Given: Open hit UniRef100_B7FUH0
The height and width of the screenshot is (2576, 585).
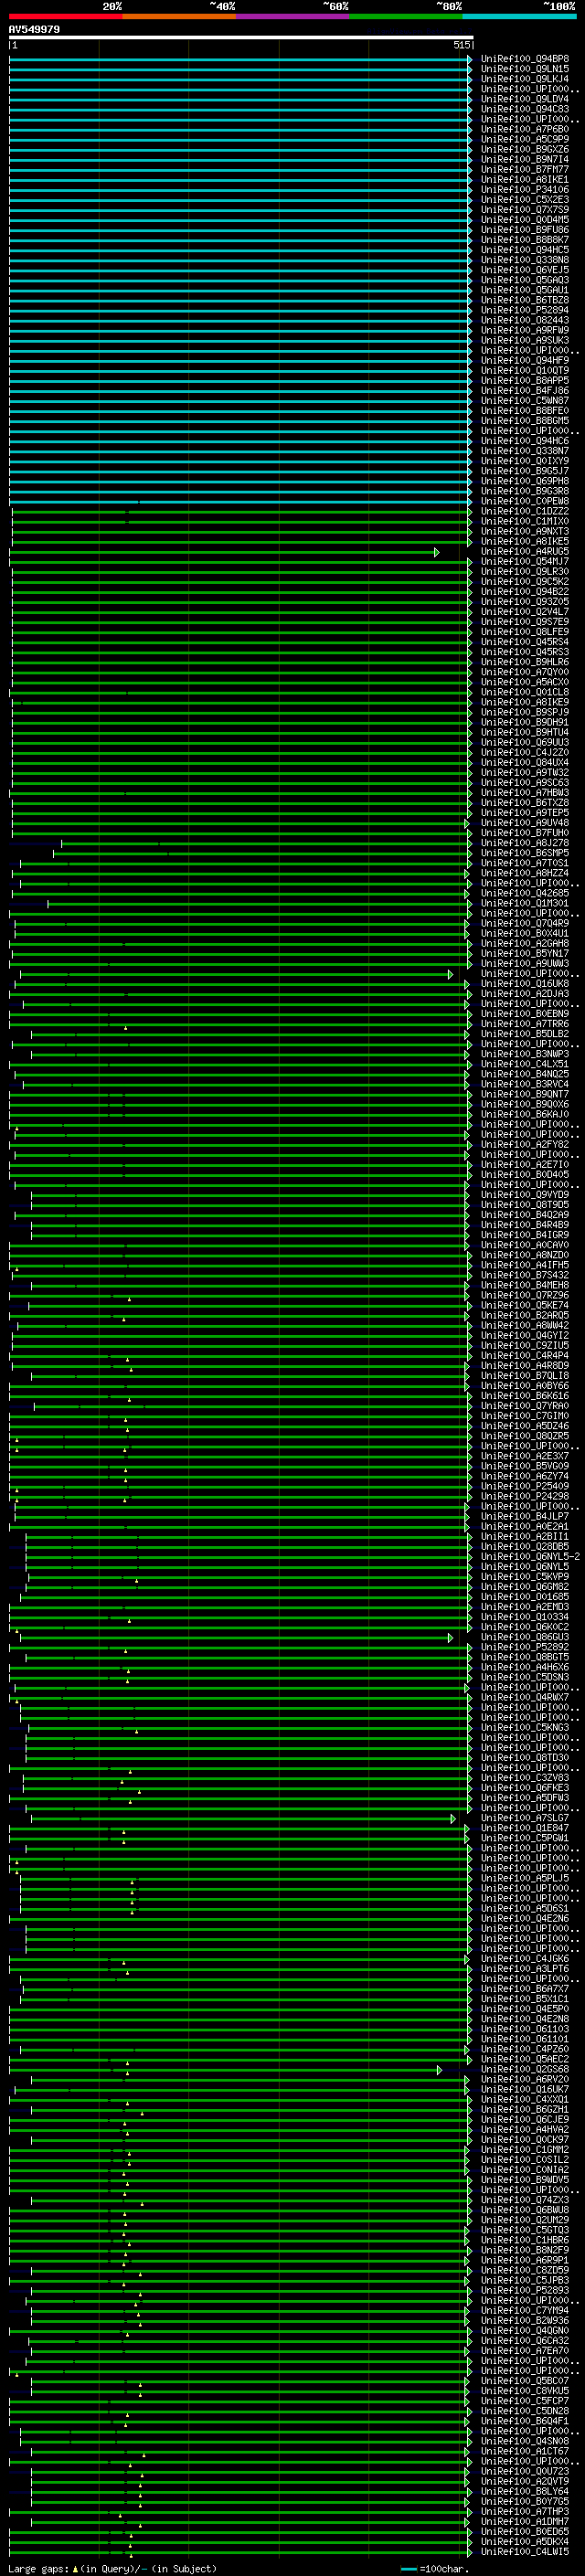Looking at the screenshot, I should coord(525,832).
